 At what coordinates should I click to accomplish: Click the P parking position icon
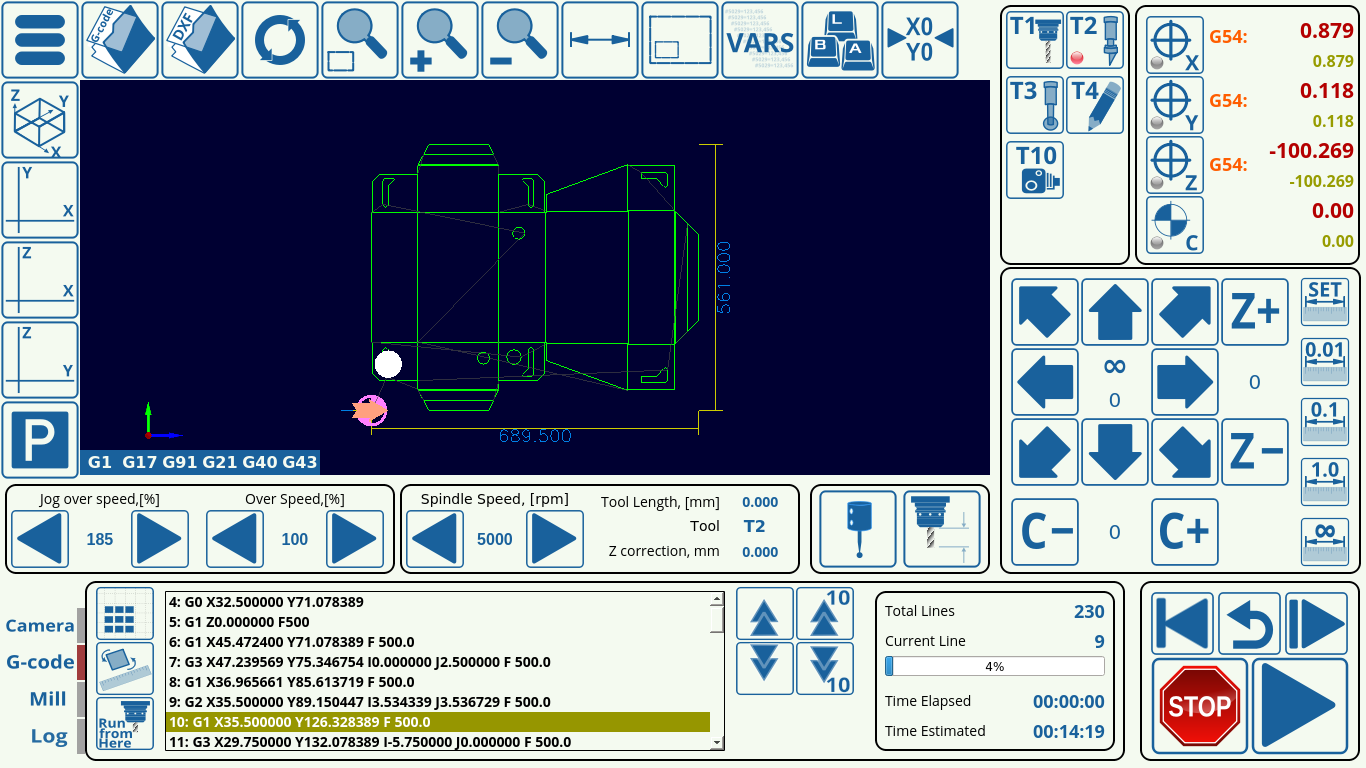pyautogui.click(x=39, y=441)
